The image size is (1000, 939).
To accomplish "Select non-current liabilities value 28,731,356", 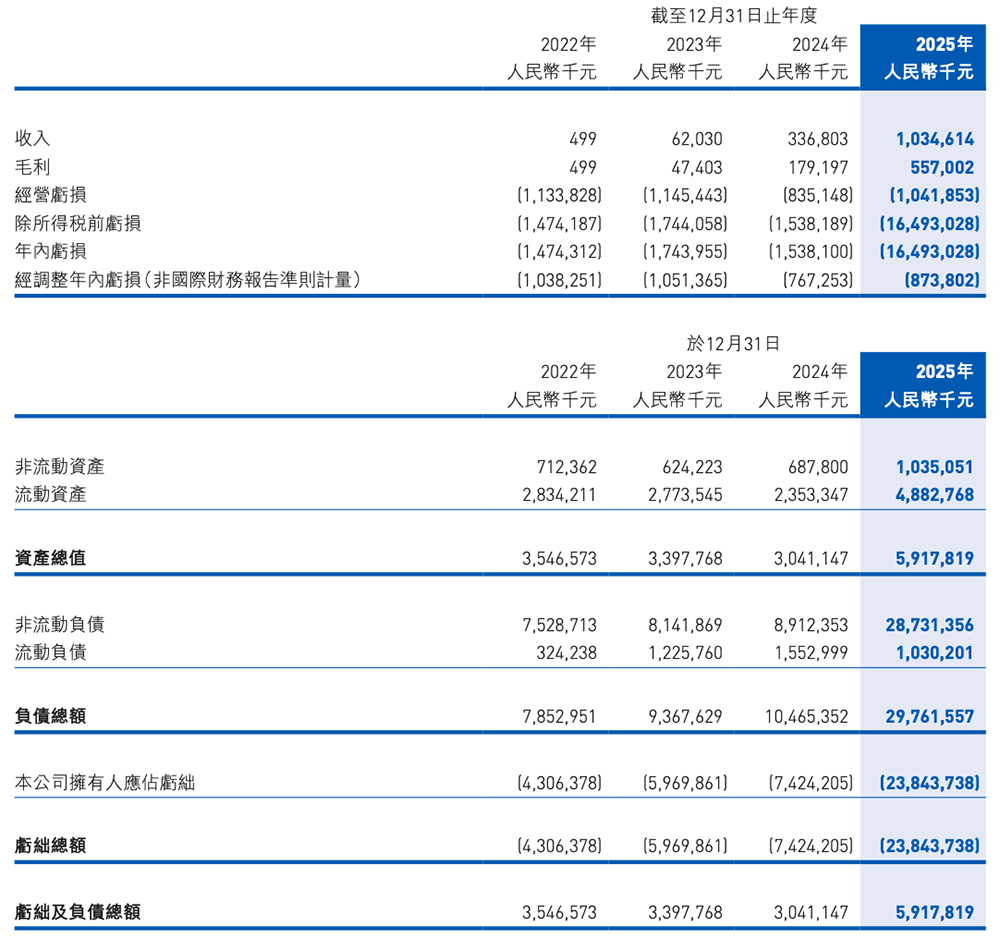I will click(930, 625).
